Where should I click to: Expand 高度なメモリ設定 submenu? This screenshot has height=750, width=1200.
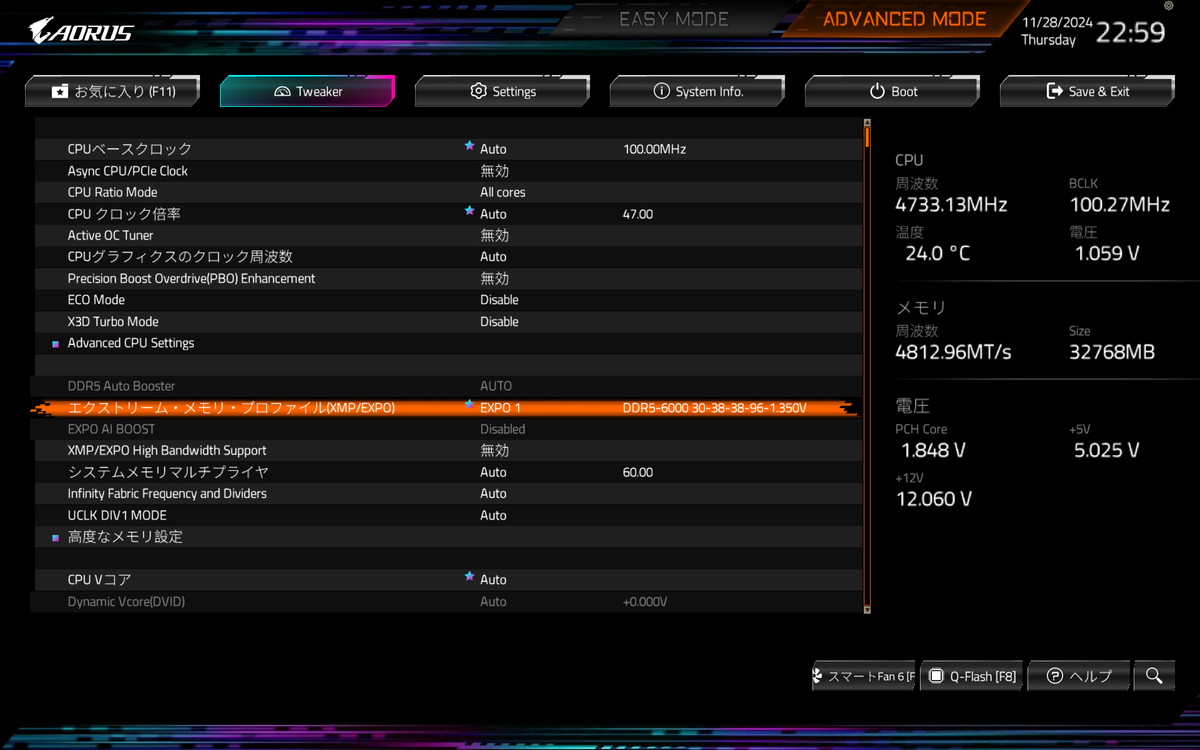coord(125,537)
